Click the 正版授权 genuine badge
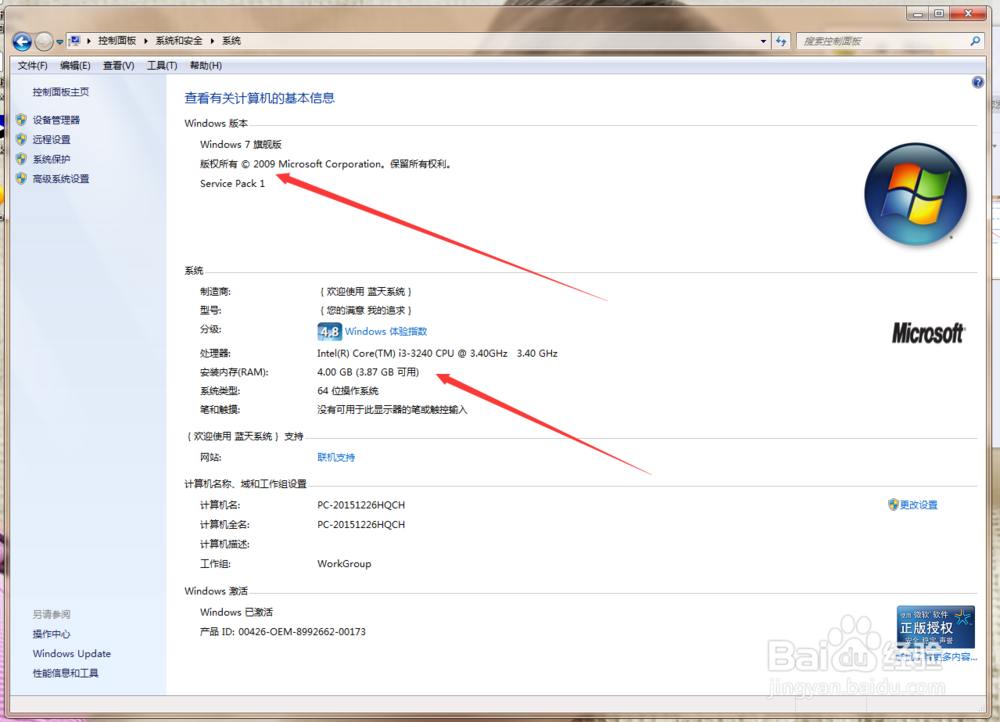Viewport: 1000px width, 722px height. 936,626
